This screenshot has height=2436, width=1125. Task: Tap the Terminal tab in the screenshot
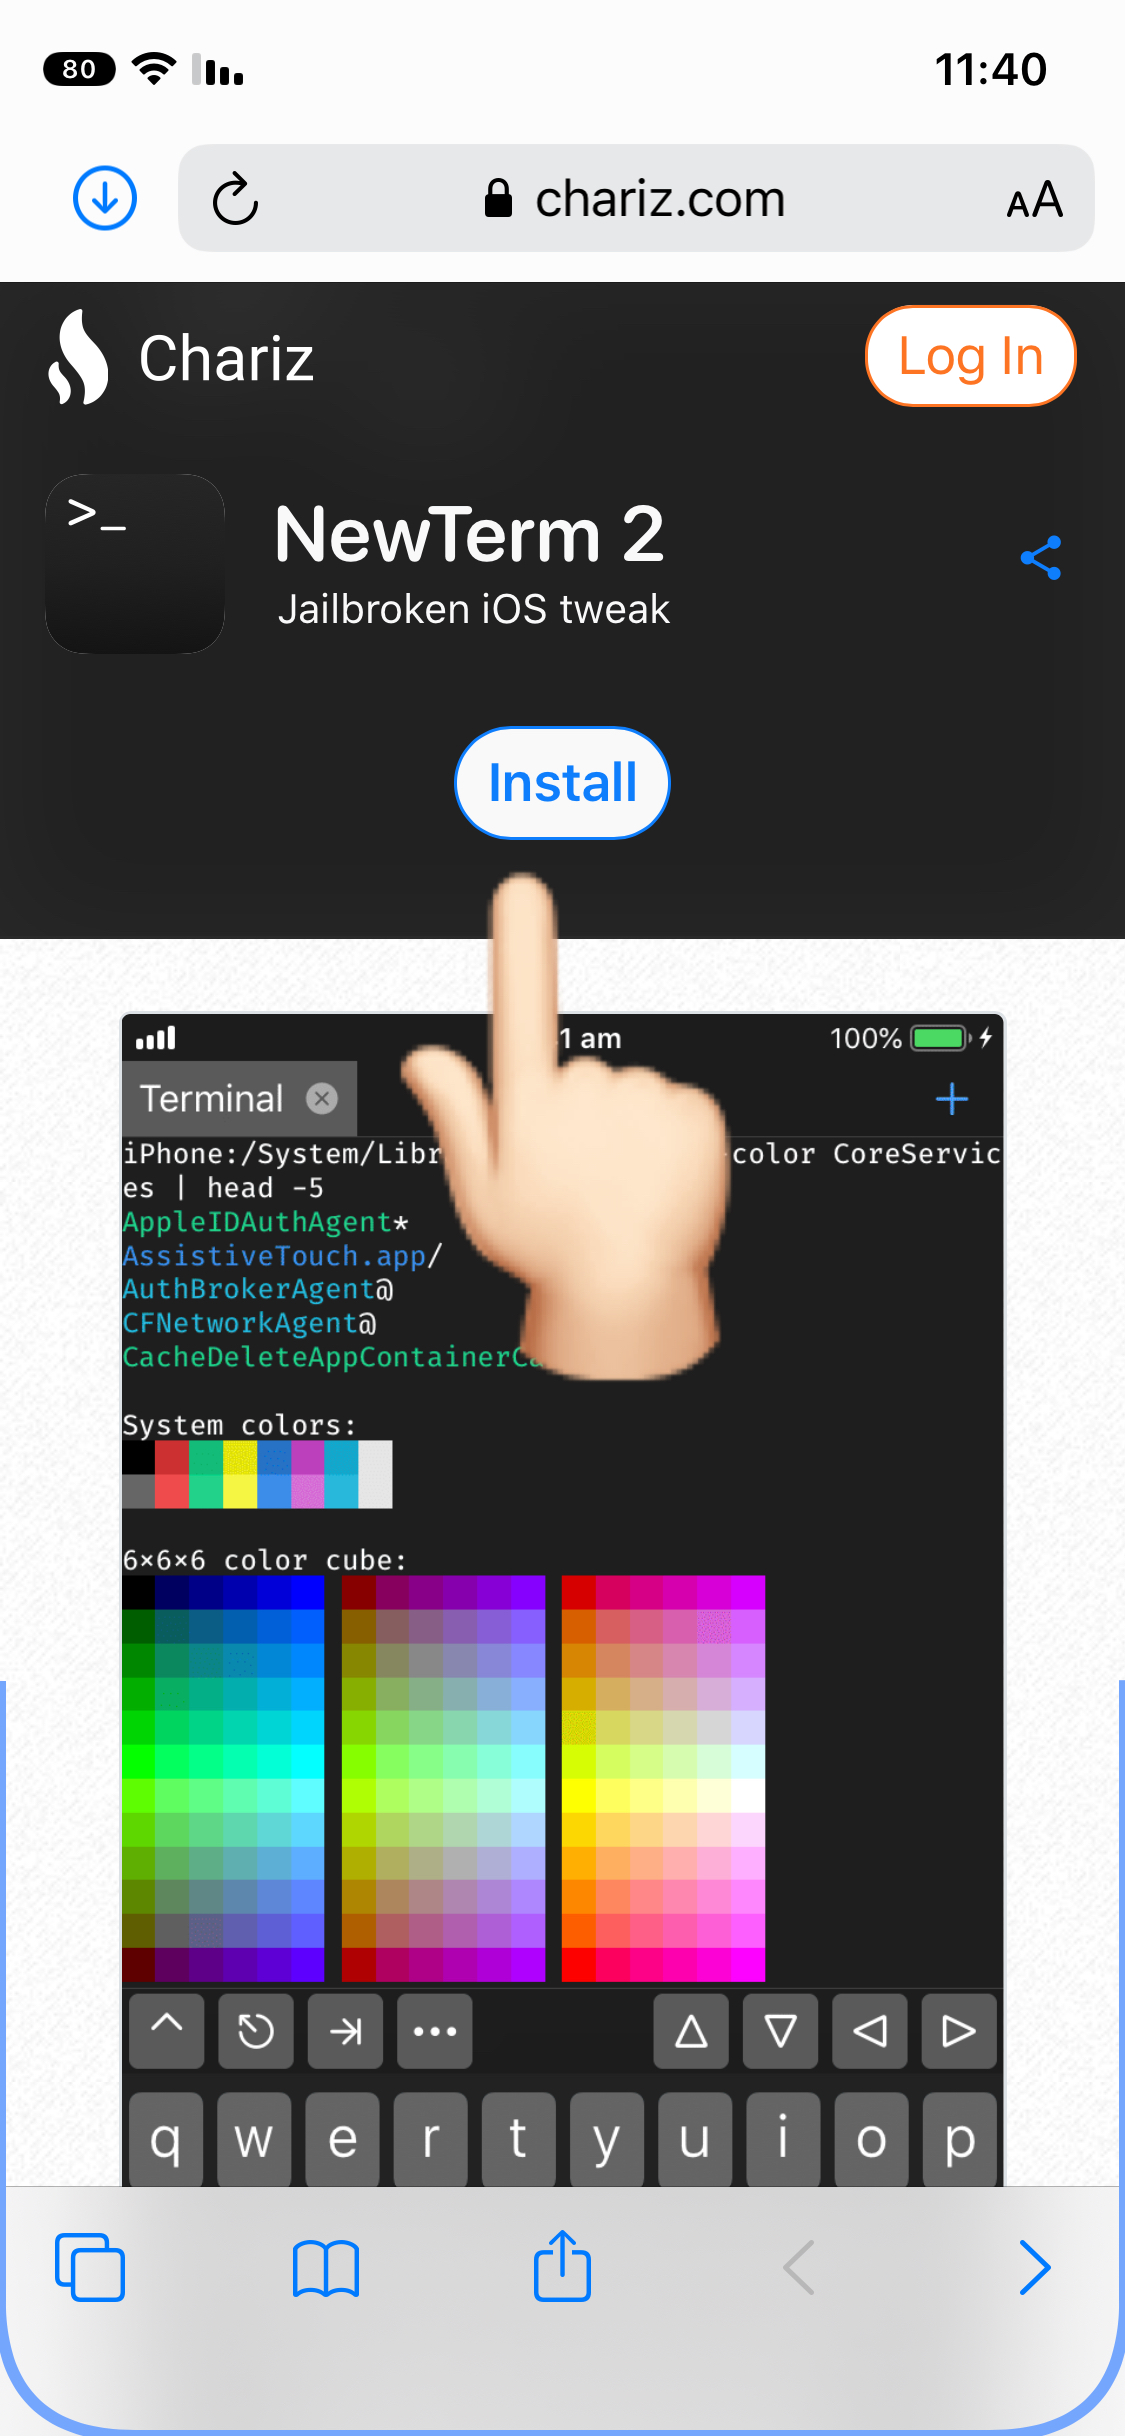click(239, 1098)
